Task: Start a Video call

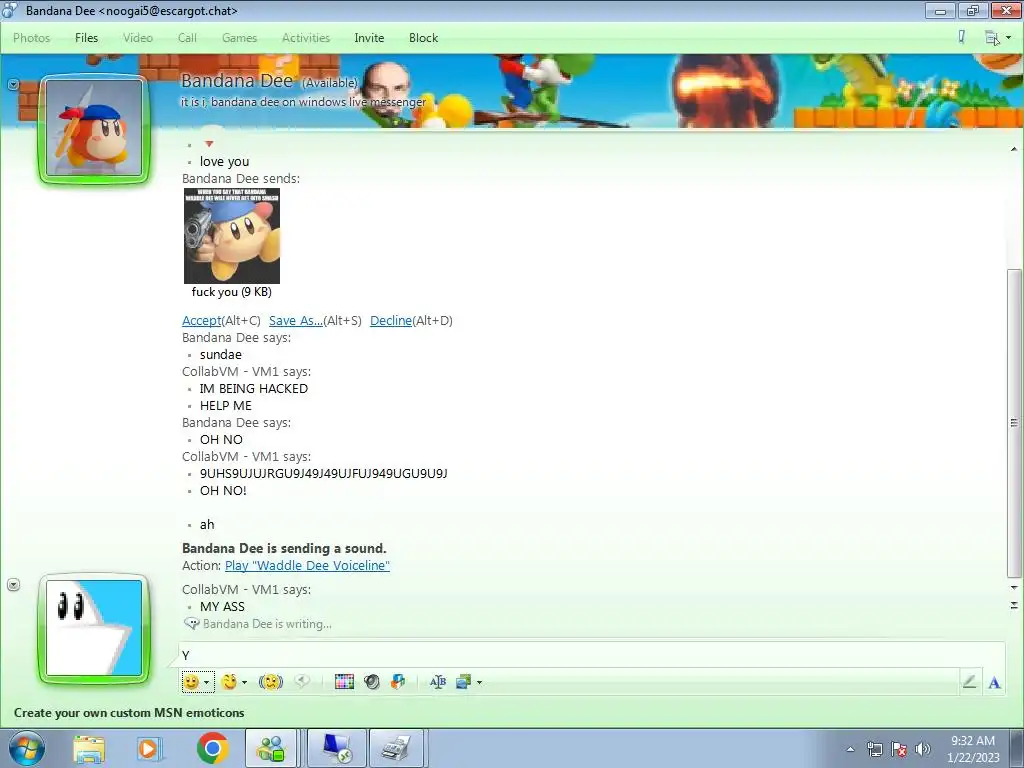Action: click(138, 38)
